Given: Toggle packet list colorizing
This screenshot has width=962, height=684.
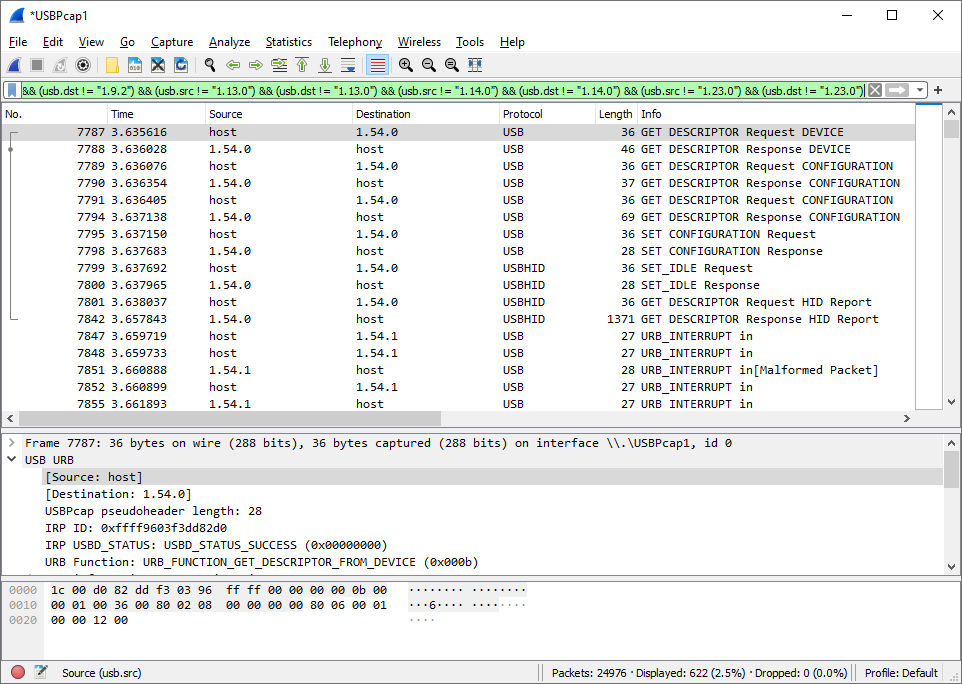Looking at the screenshot, I should pyautogui.click(x=377, y=65).
